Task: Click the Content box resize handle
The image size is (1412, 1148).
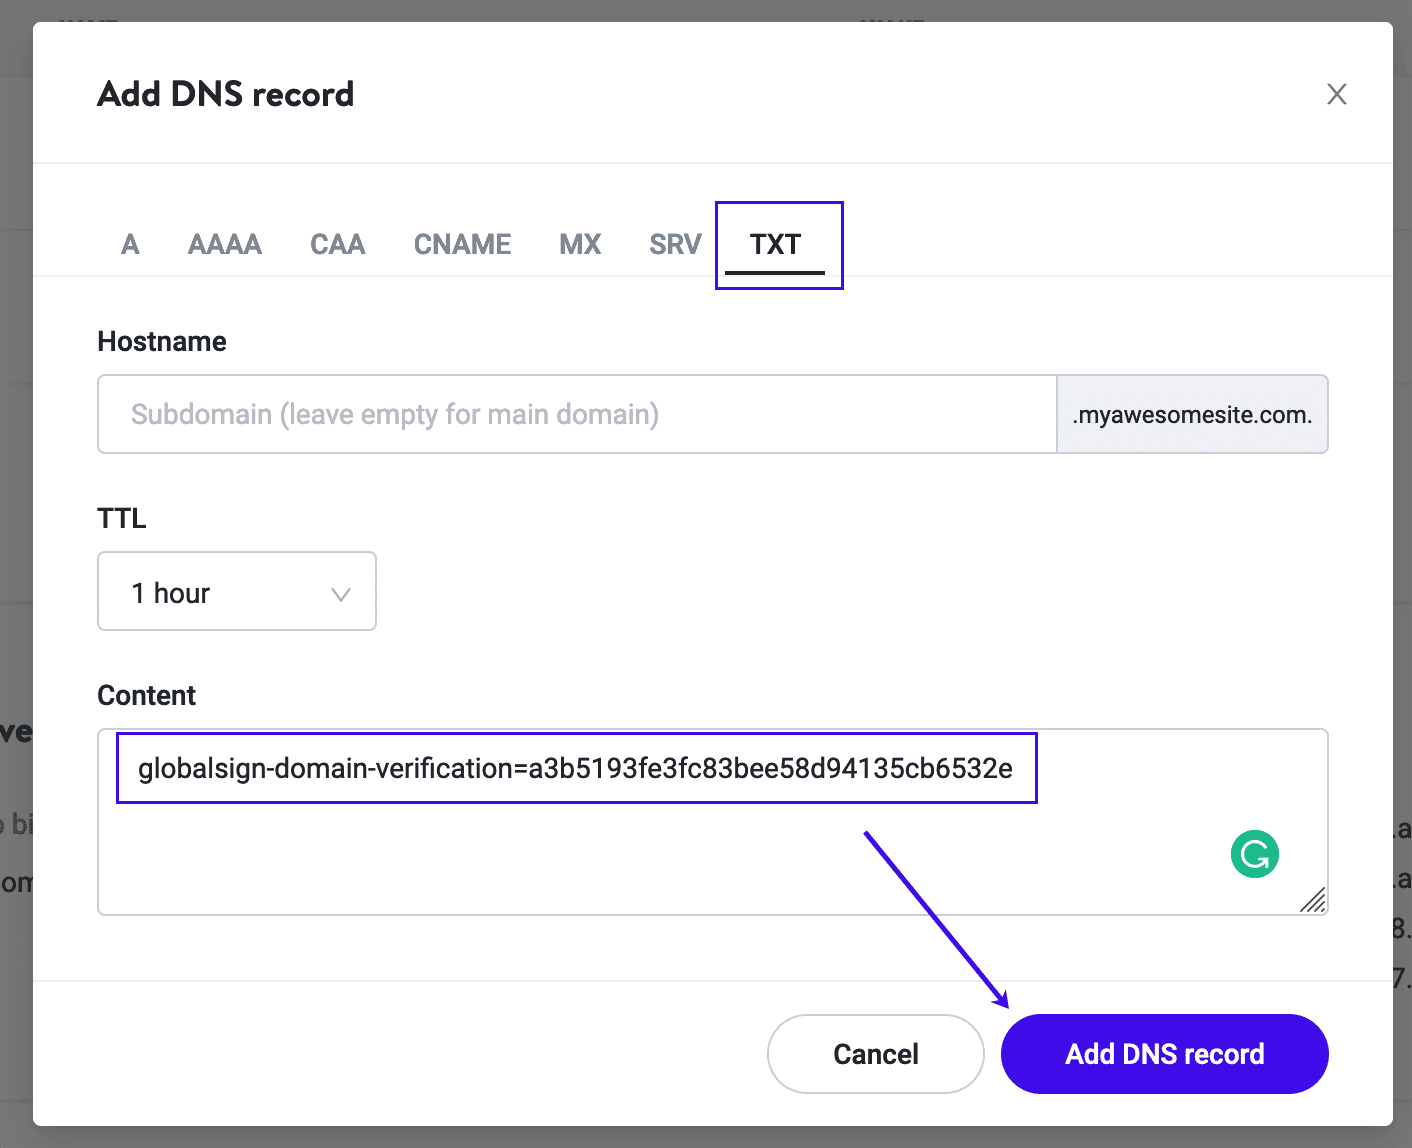Action: 1314,901
